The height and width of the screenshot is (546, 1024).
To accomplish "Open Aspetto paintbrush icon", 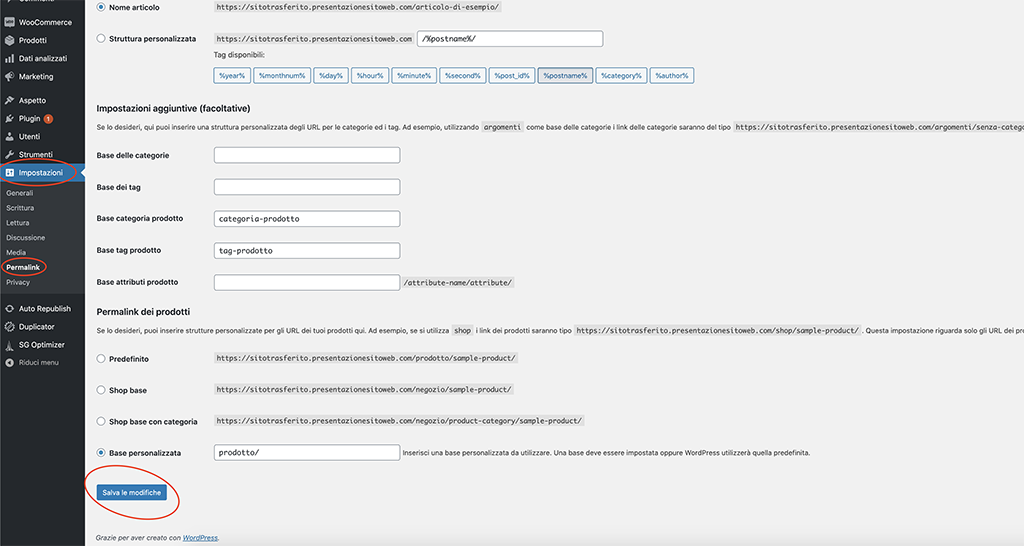I will tap(9, 101).
